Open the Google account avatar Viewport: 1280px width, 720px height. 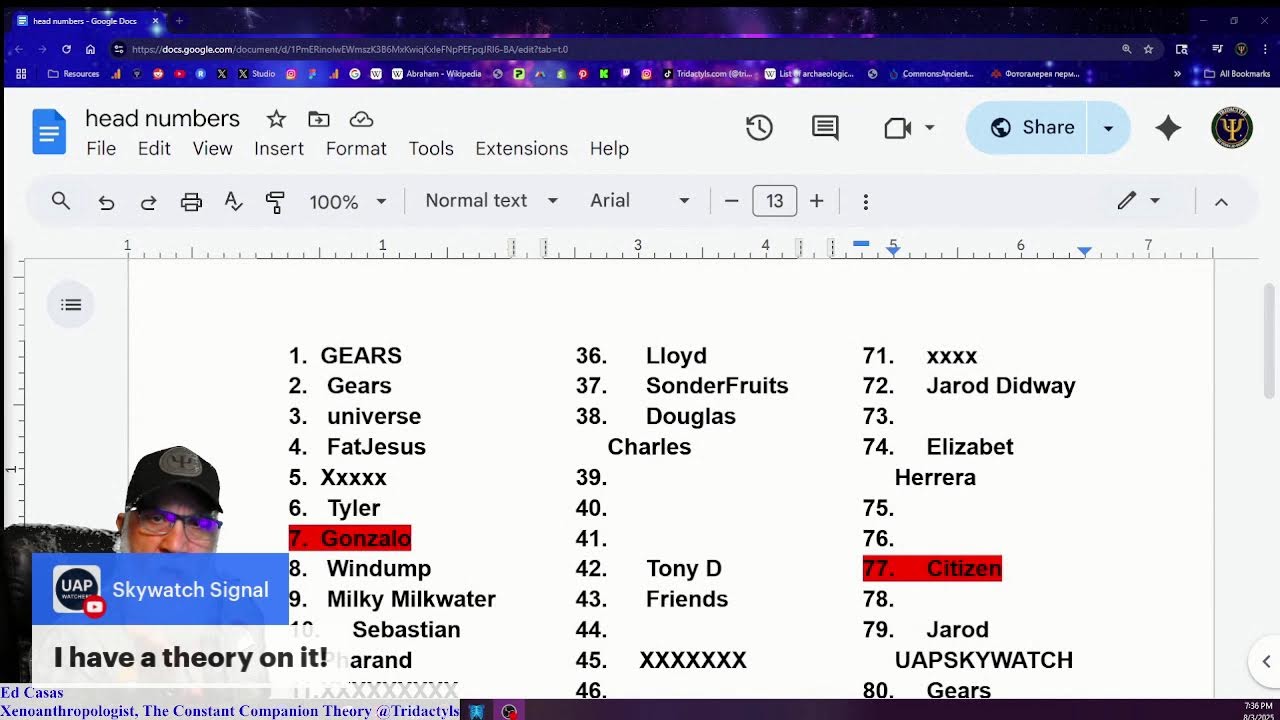click(1232, 127)
